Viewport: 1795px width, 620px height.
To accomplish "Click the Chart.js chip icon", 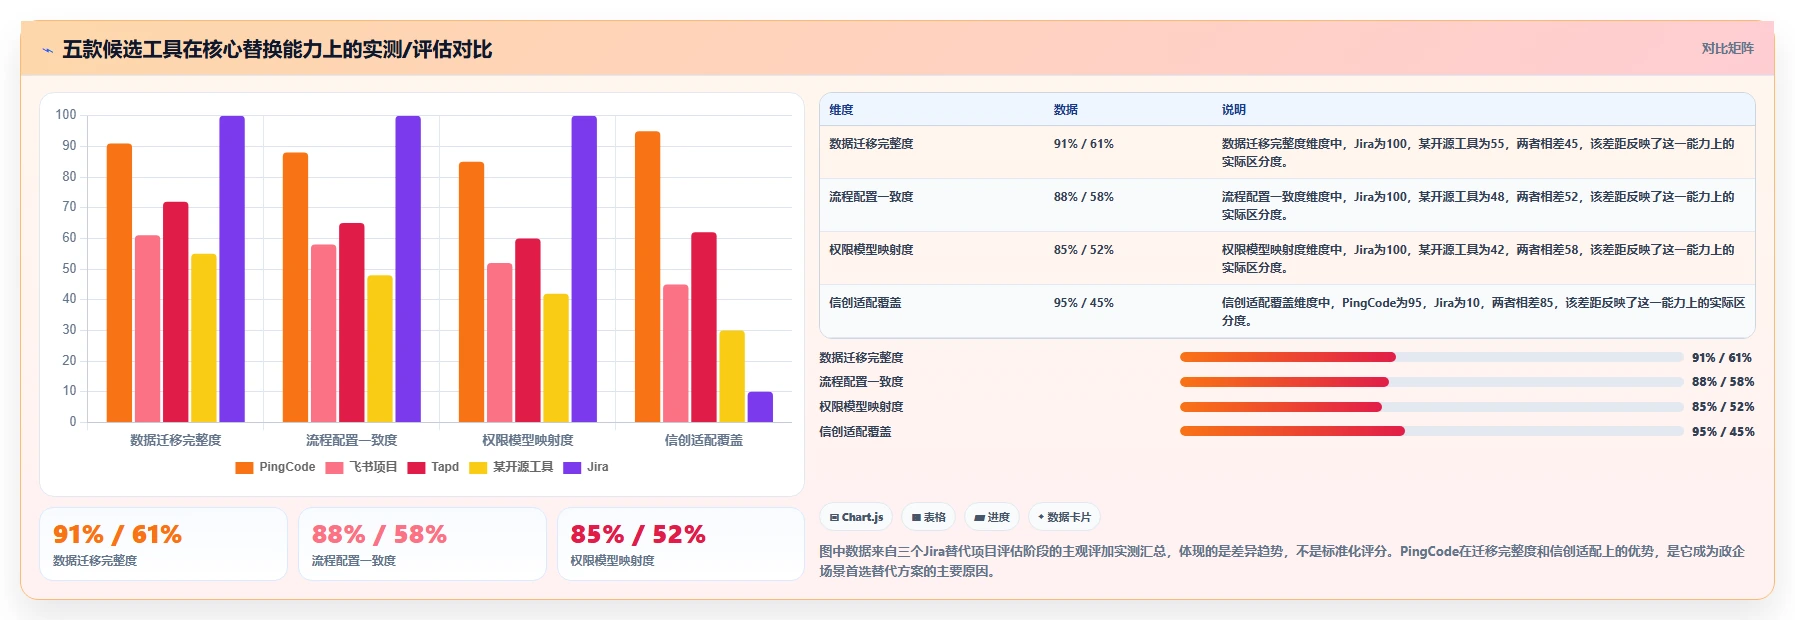I will [x=834, y=517].
